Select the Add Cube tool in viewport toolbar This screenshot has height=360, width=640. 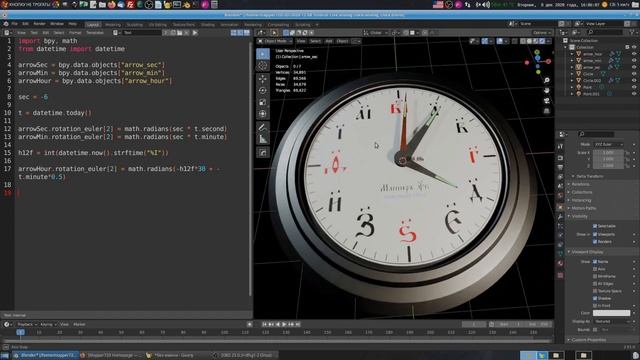(263, 153)
